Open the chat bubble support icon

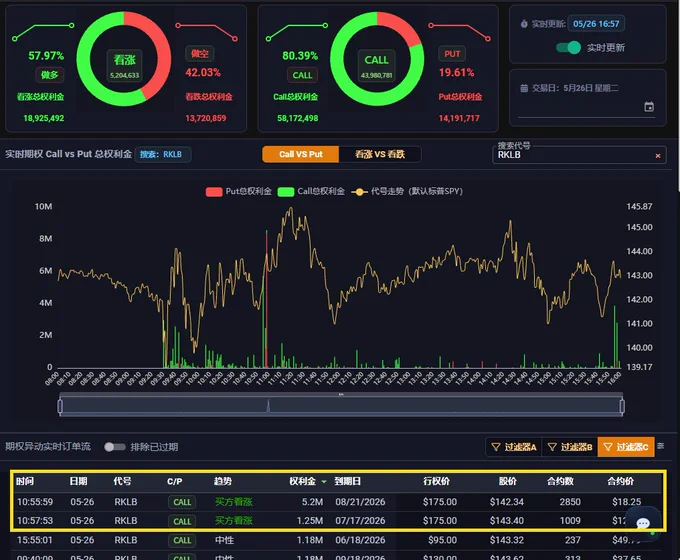643,523
